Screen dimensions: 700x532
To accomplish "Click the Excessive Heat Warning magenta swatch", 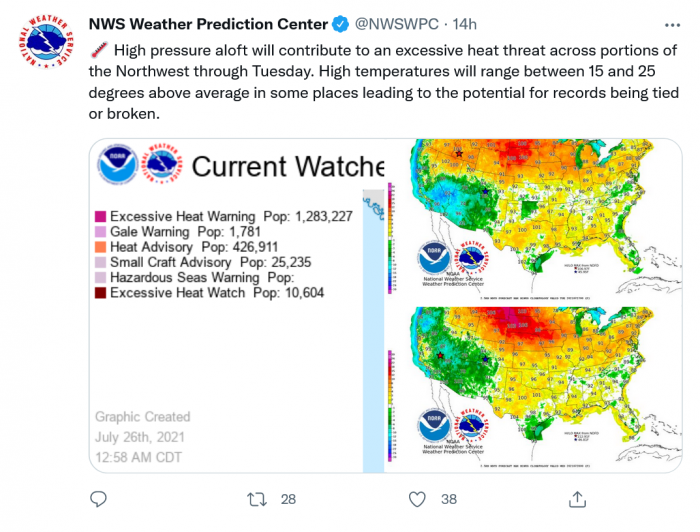I will [x=100, y=216].
